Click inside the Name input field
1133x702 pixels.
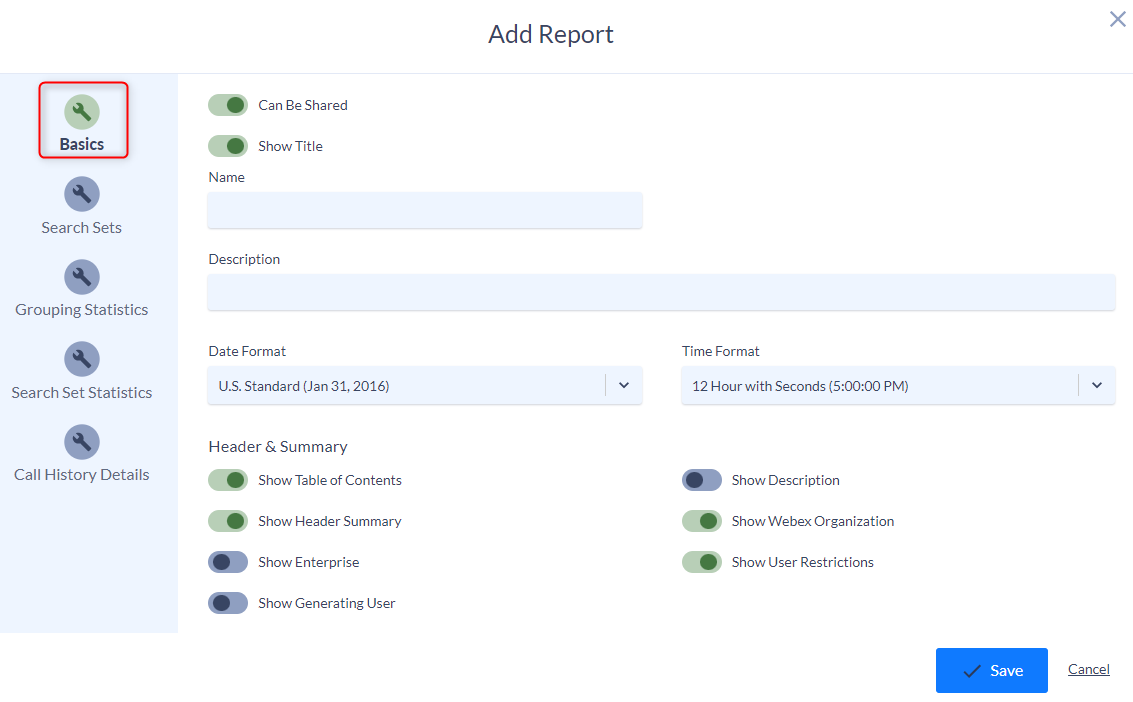pos(424,210)
